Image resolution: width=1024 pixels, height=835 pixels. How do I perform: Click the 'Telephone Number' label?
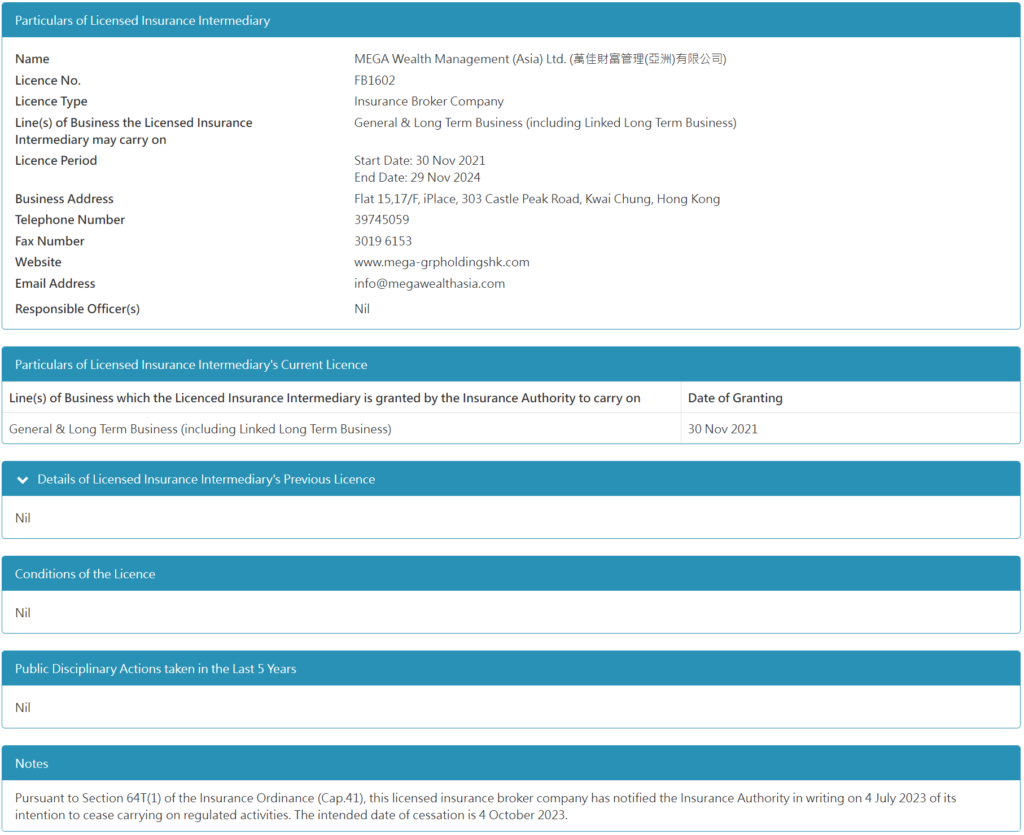[x=70, y=220]
